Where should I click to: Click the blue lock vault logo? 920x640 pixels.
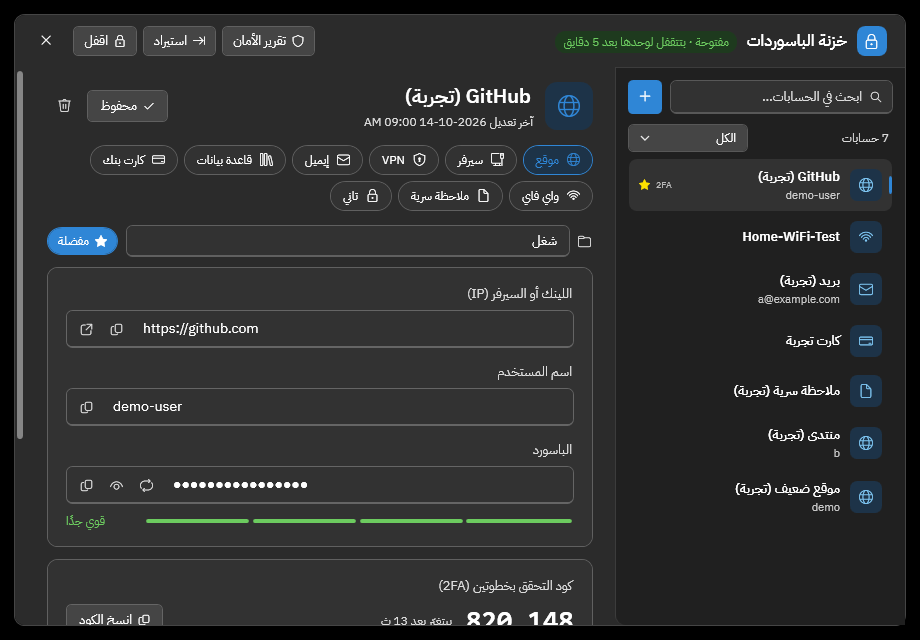tap(871, 41)
